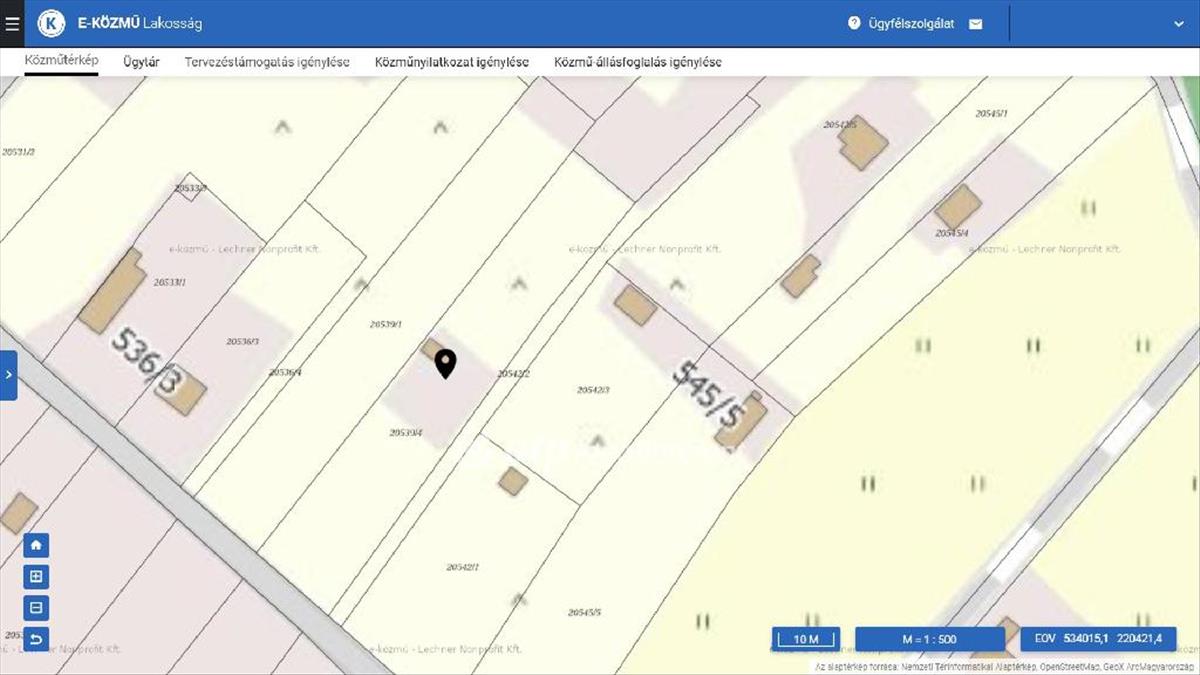Click the help question mark icon
1200x675 pixels.
[x=854, y=23]
